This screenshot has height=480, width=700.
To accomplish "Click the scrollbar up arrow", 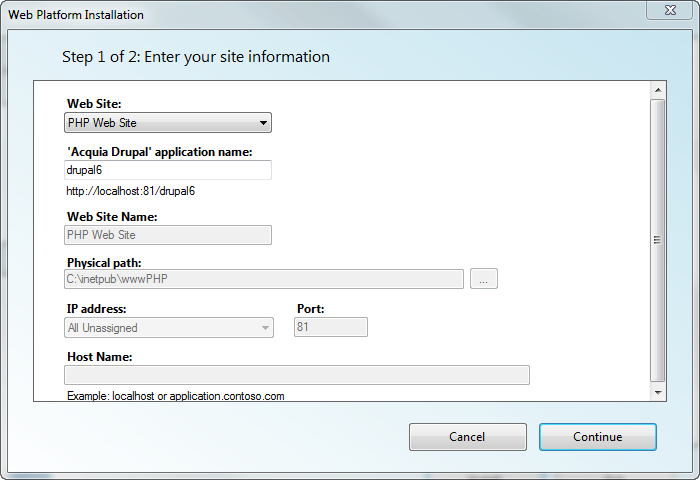I will coord(658,90).
